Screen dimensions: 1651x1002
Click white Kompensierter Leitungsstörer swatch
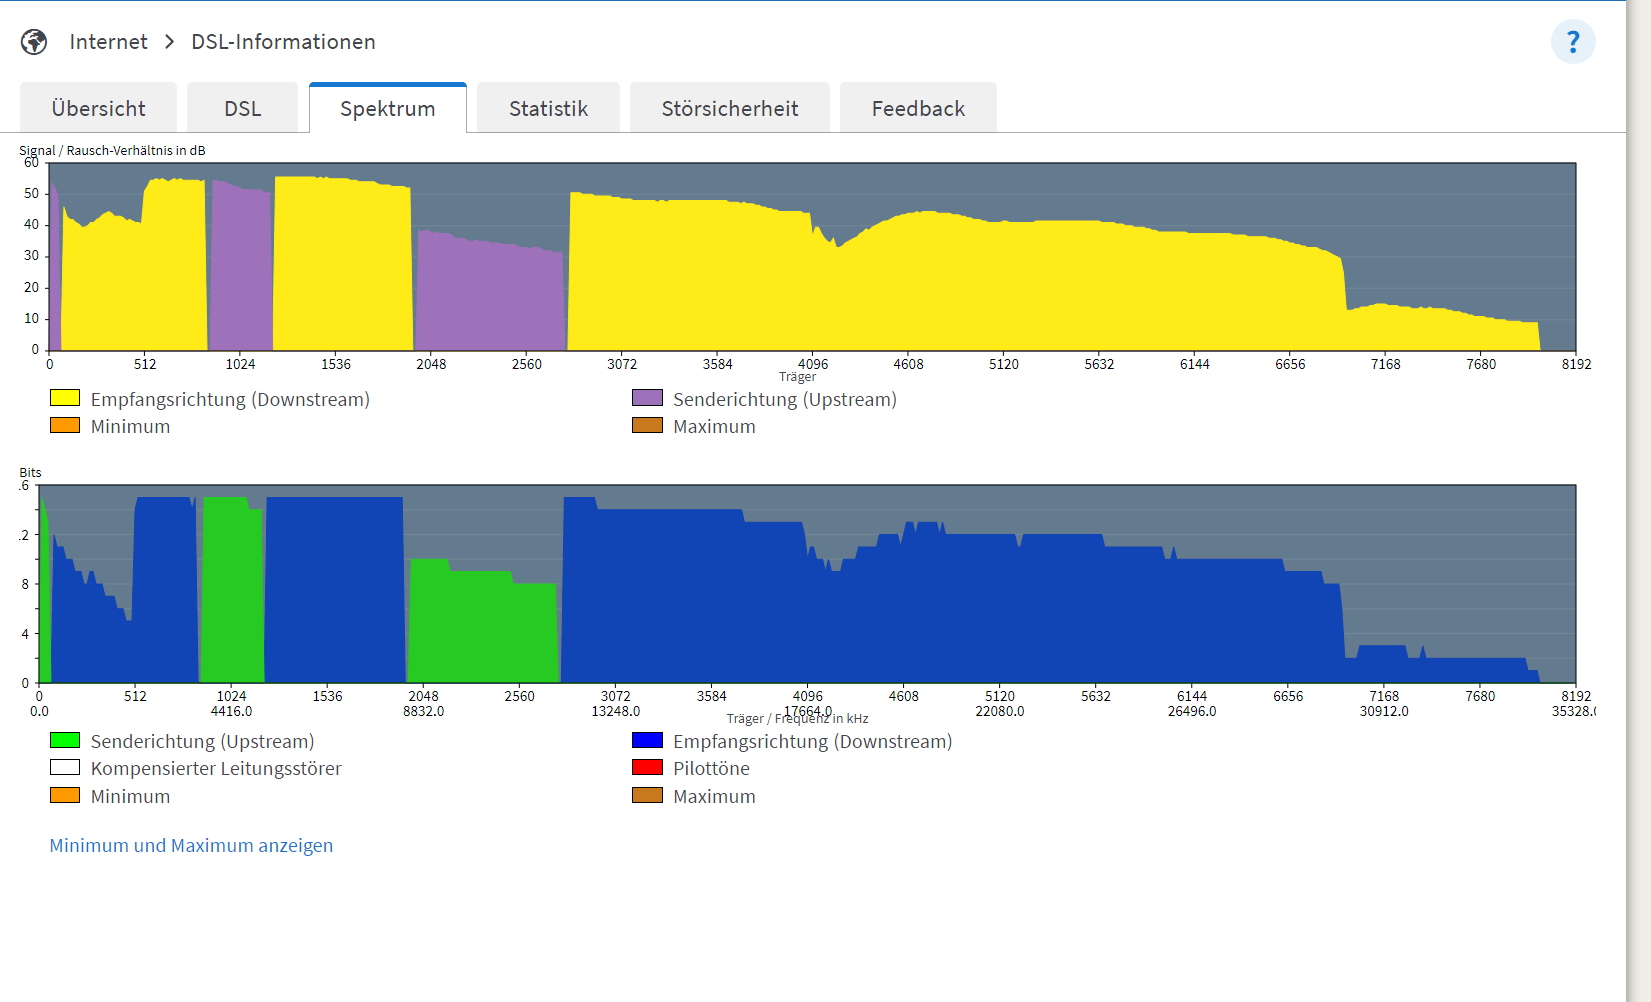pyautogui.click(x=65, y=767)
